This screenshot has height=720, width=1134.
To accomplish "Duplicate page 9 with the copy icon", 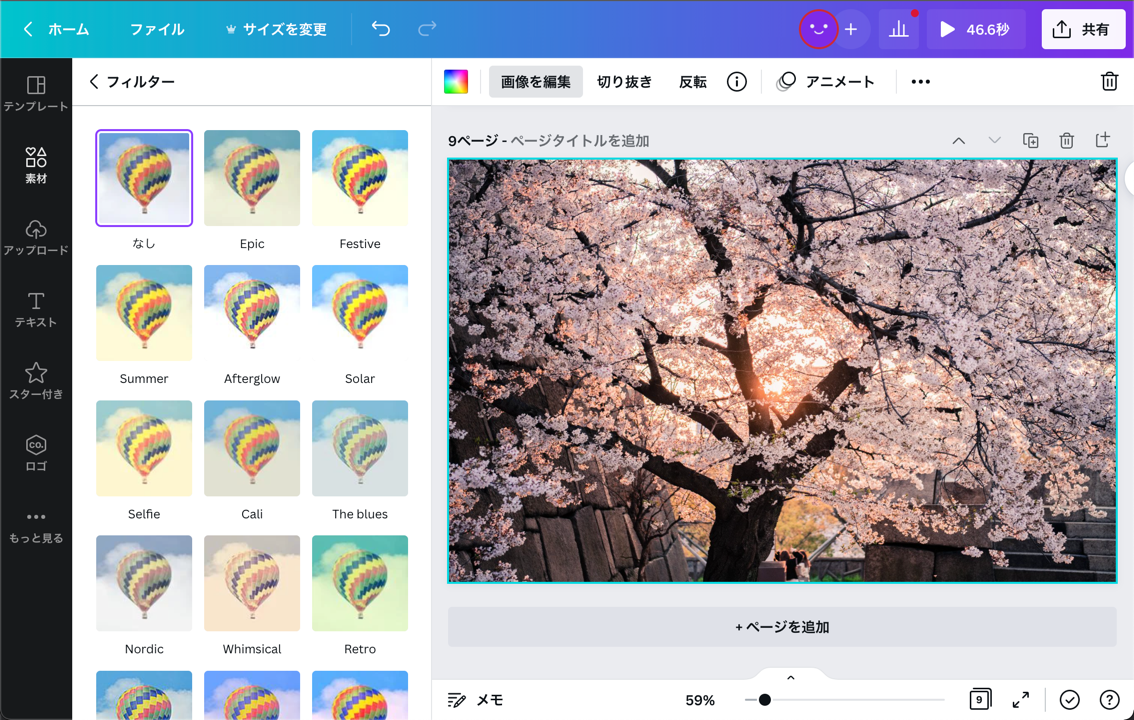I will coord(1031,140).
